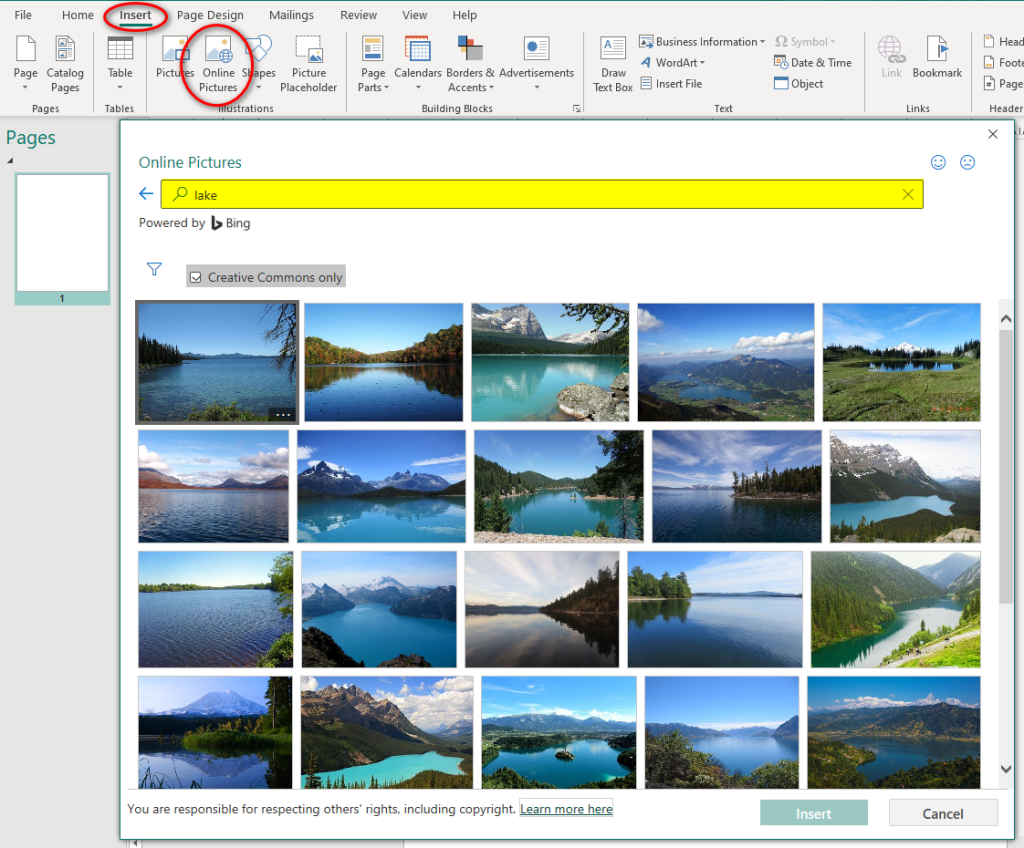Toggle the Creative Commons only checkbox
This screenshot has height=848, width=1024.
(x=196, y=277)
